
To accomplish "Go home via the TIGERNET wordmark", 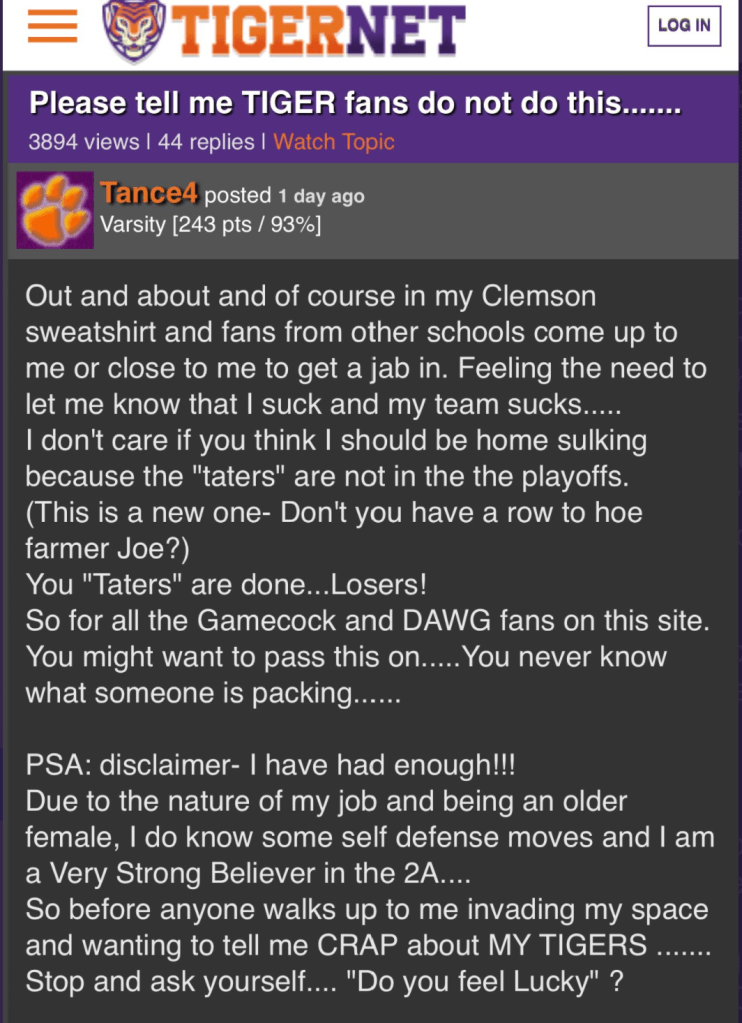I will [x=320, y=28].
